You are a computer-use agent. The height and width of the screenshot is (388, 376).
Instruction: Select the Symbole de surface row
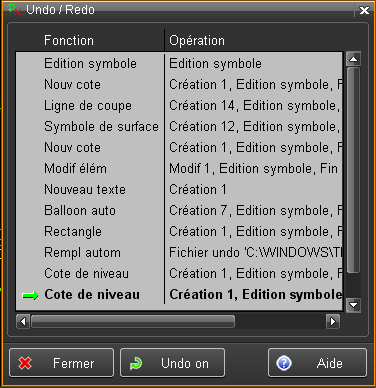[179, 127]
